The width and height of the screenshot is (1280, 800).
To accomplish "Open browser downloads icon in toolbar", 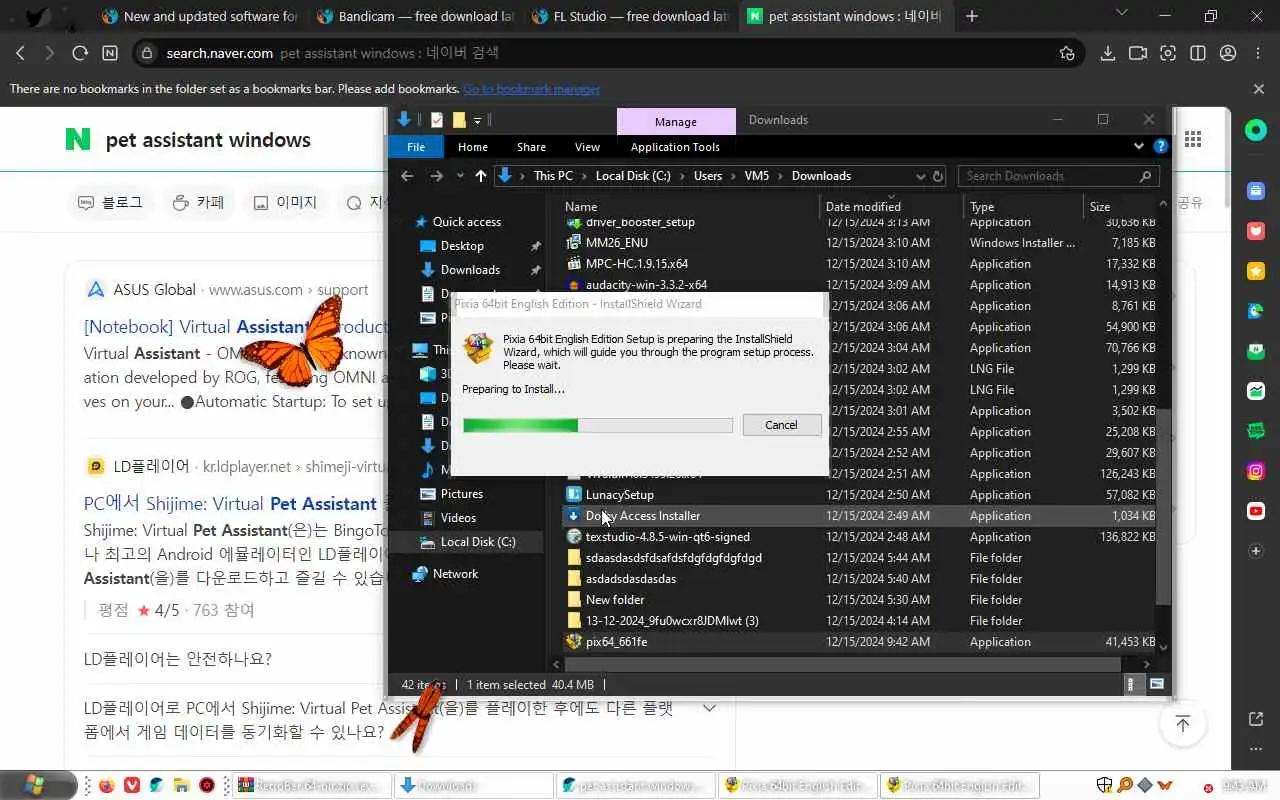I will coord(1108,53).
